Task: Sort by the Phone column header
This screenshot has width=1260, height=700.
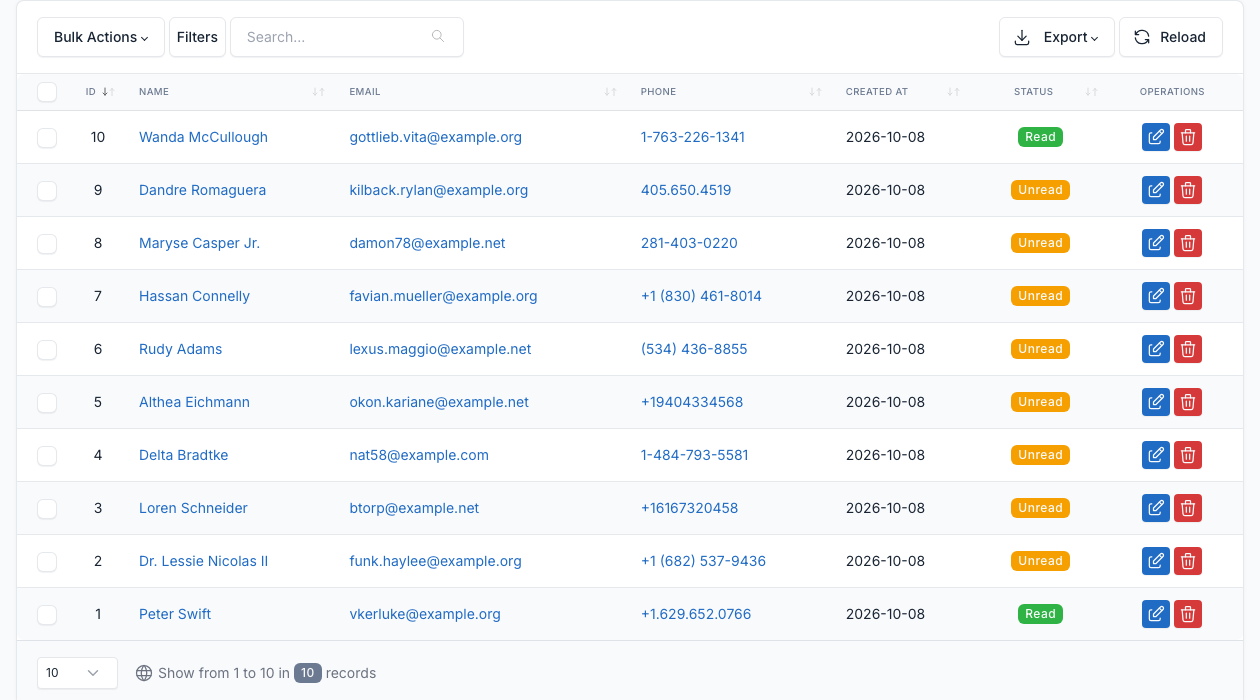Action: point(731,92)
